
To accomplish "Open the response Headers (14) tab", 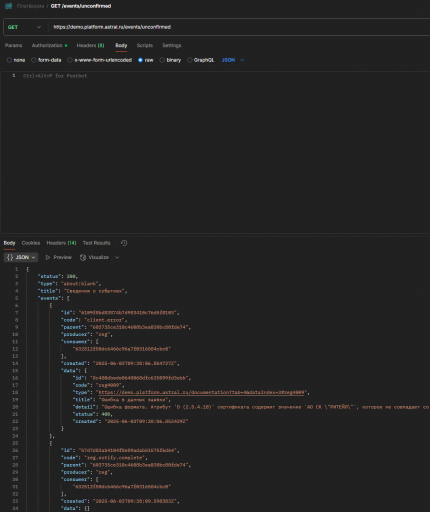I will tap(61, 243).
